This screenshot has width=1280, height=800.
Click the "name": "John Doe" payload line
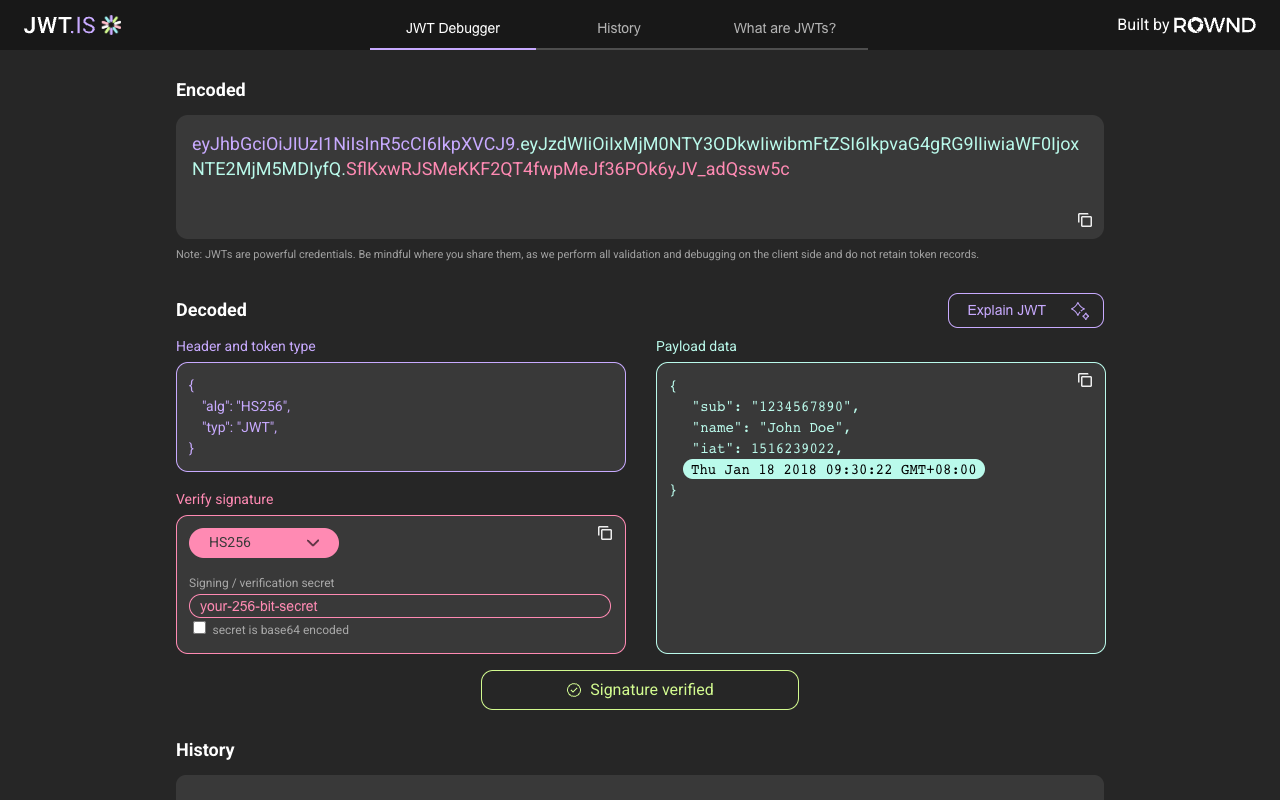[x=771, y=428]
